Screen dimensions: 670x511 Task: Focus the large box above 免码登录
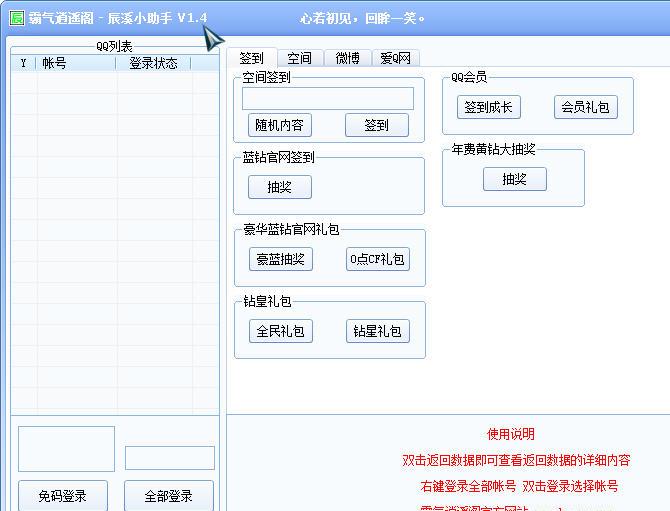[66, 449]
